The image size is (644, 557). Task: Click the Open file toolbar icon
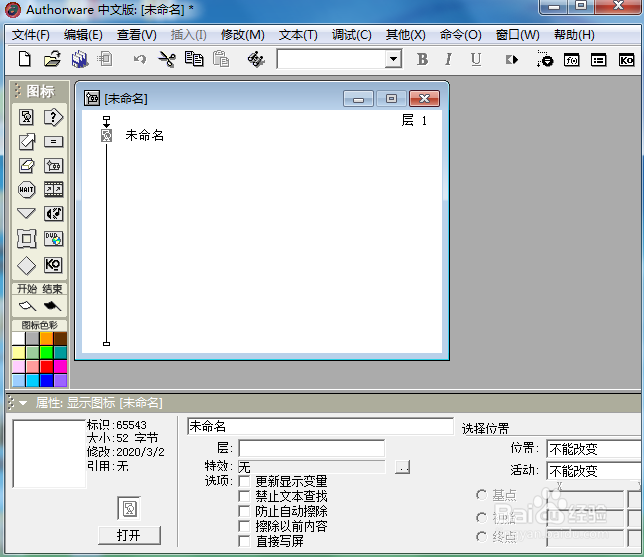pyautogui.click(x=52, y=60)
